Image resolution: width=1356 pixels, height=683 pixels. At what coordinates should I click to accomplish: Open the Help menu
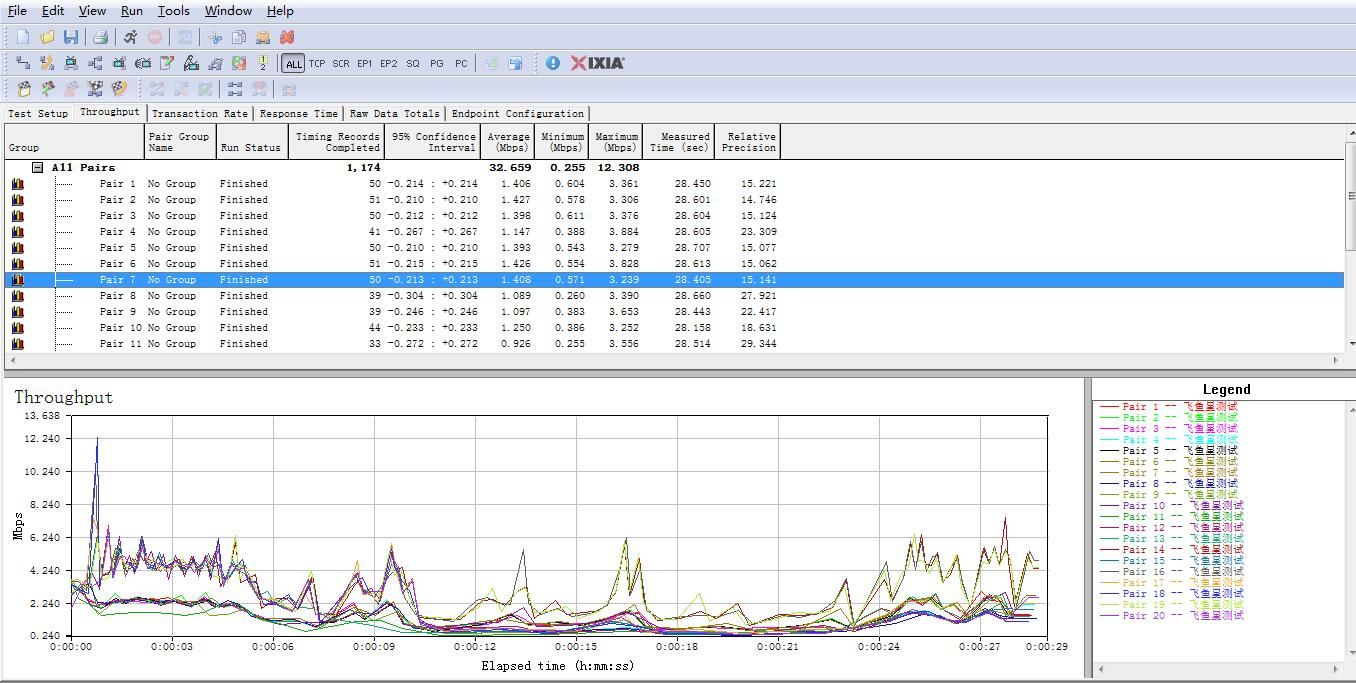pyautogui.click(x=280, y=11)
